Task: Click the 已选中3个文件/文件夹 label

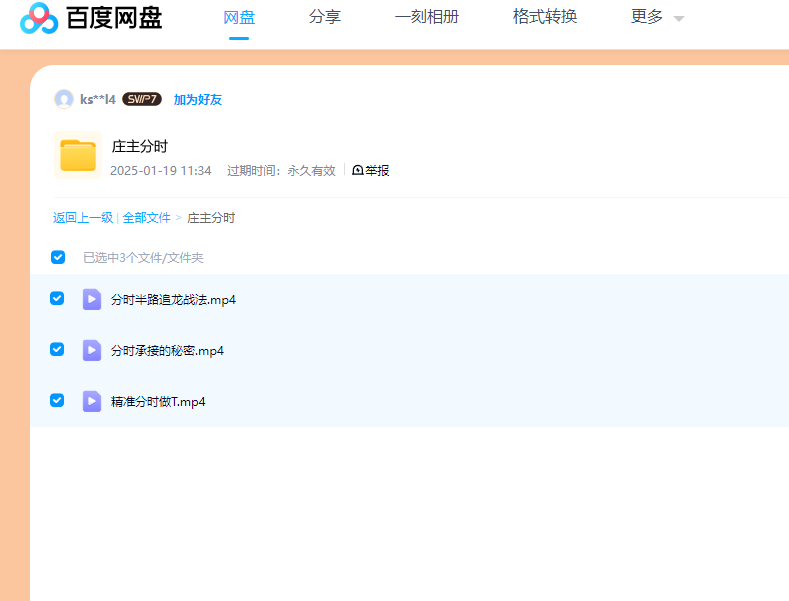Action: 143,258
